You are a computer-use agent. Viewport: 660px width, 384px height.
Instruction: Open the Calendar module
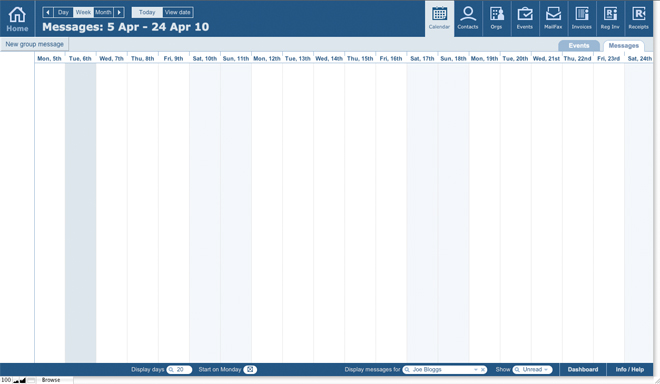pyautogui.click(x=439, y=19)
